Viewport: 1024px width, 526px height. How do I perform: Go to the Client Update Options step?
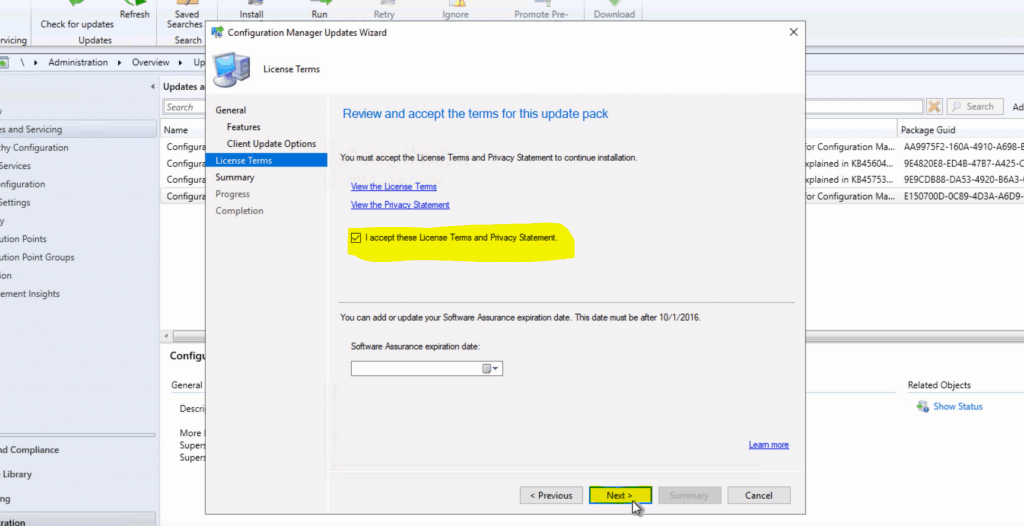point(271,144)
